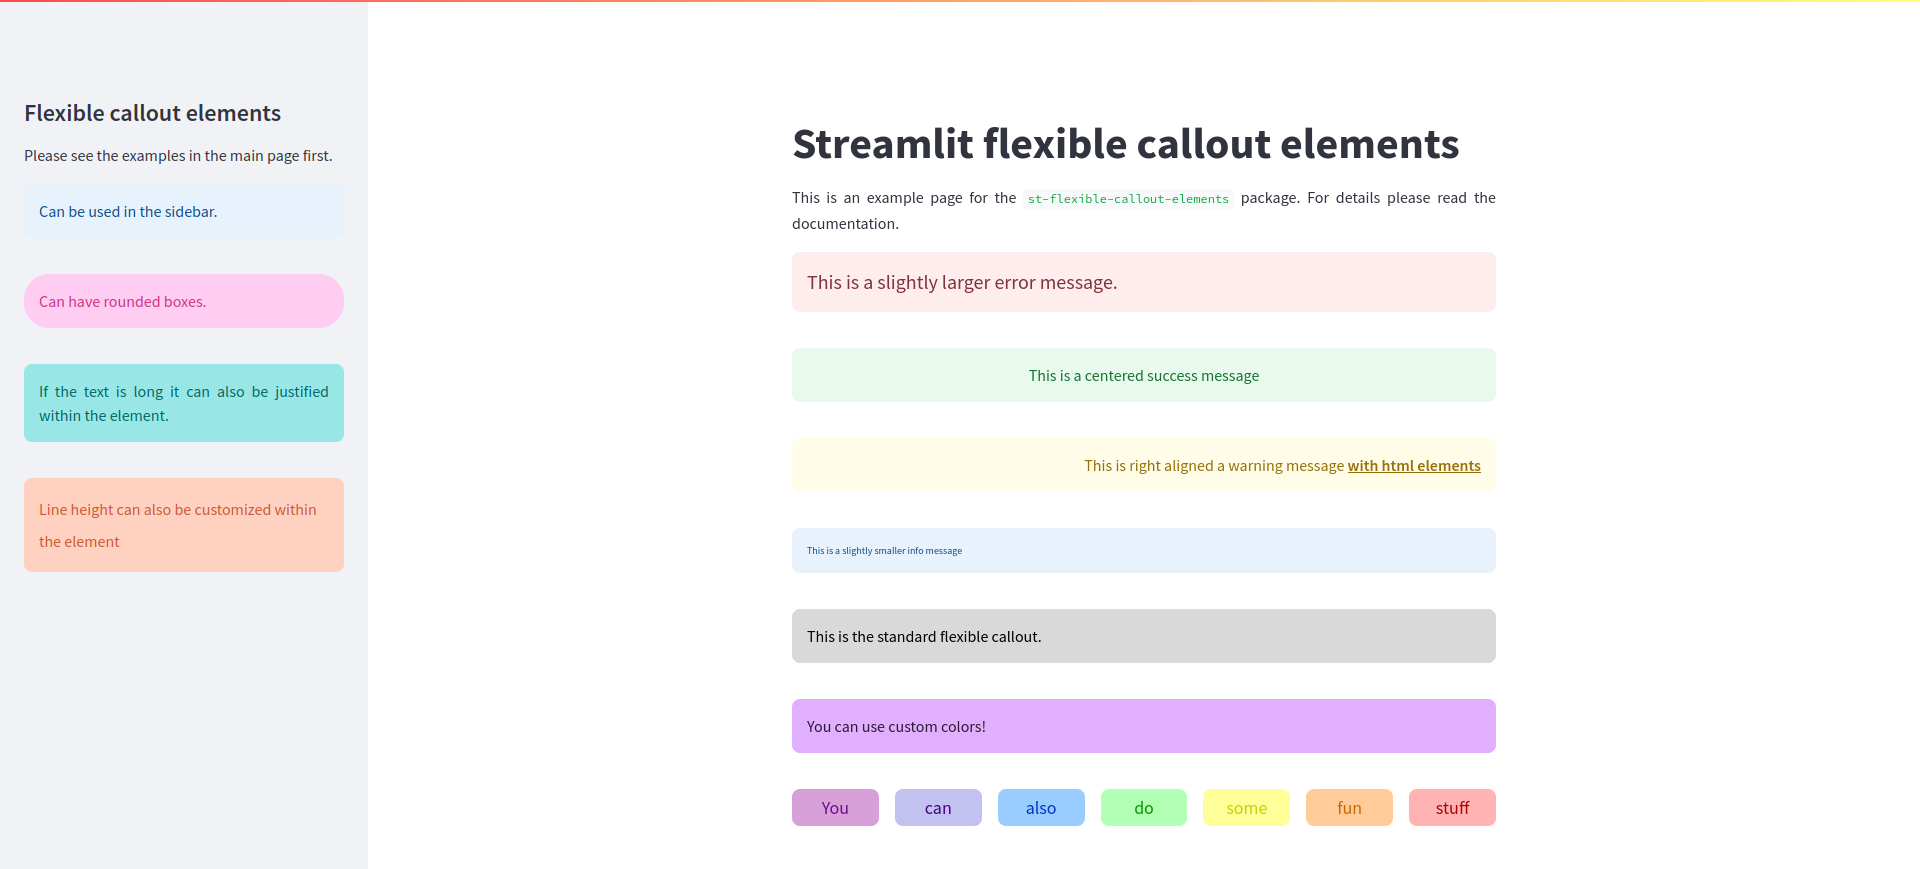Select the standard flexible callout box
The image size is (1920, 869).
[x=1143, y=636]
